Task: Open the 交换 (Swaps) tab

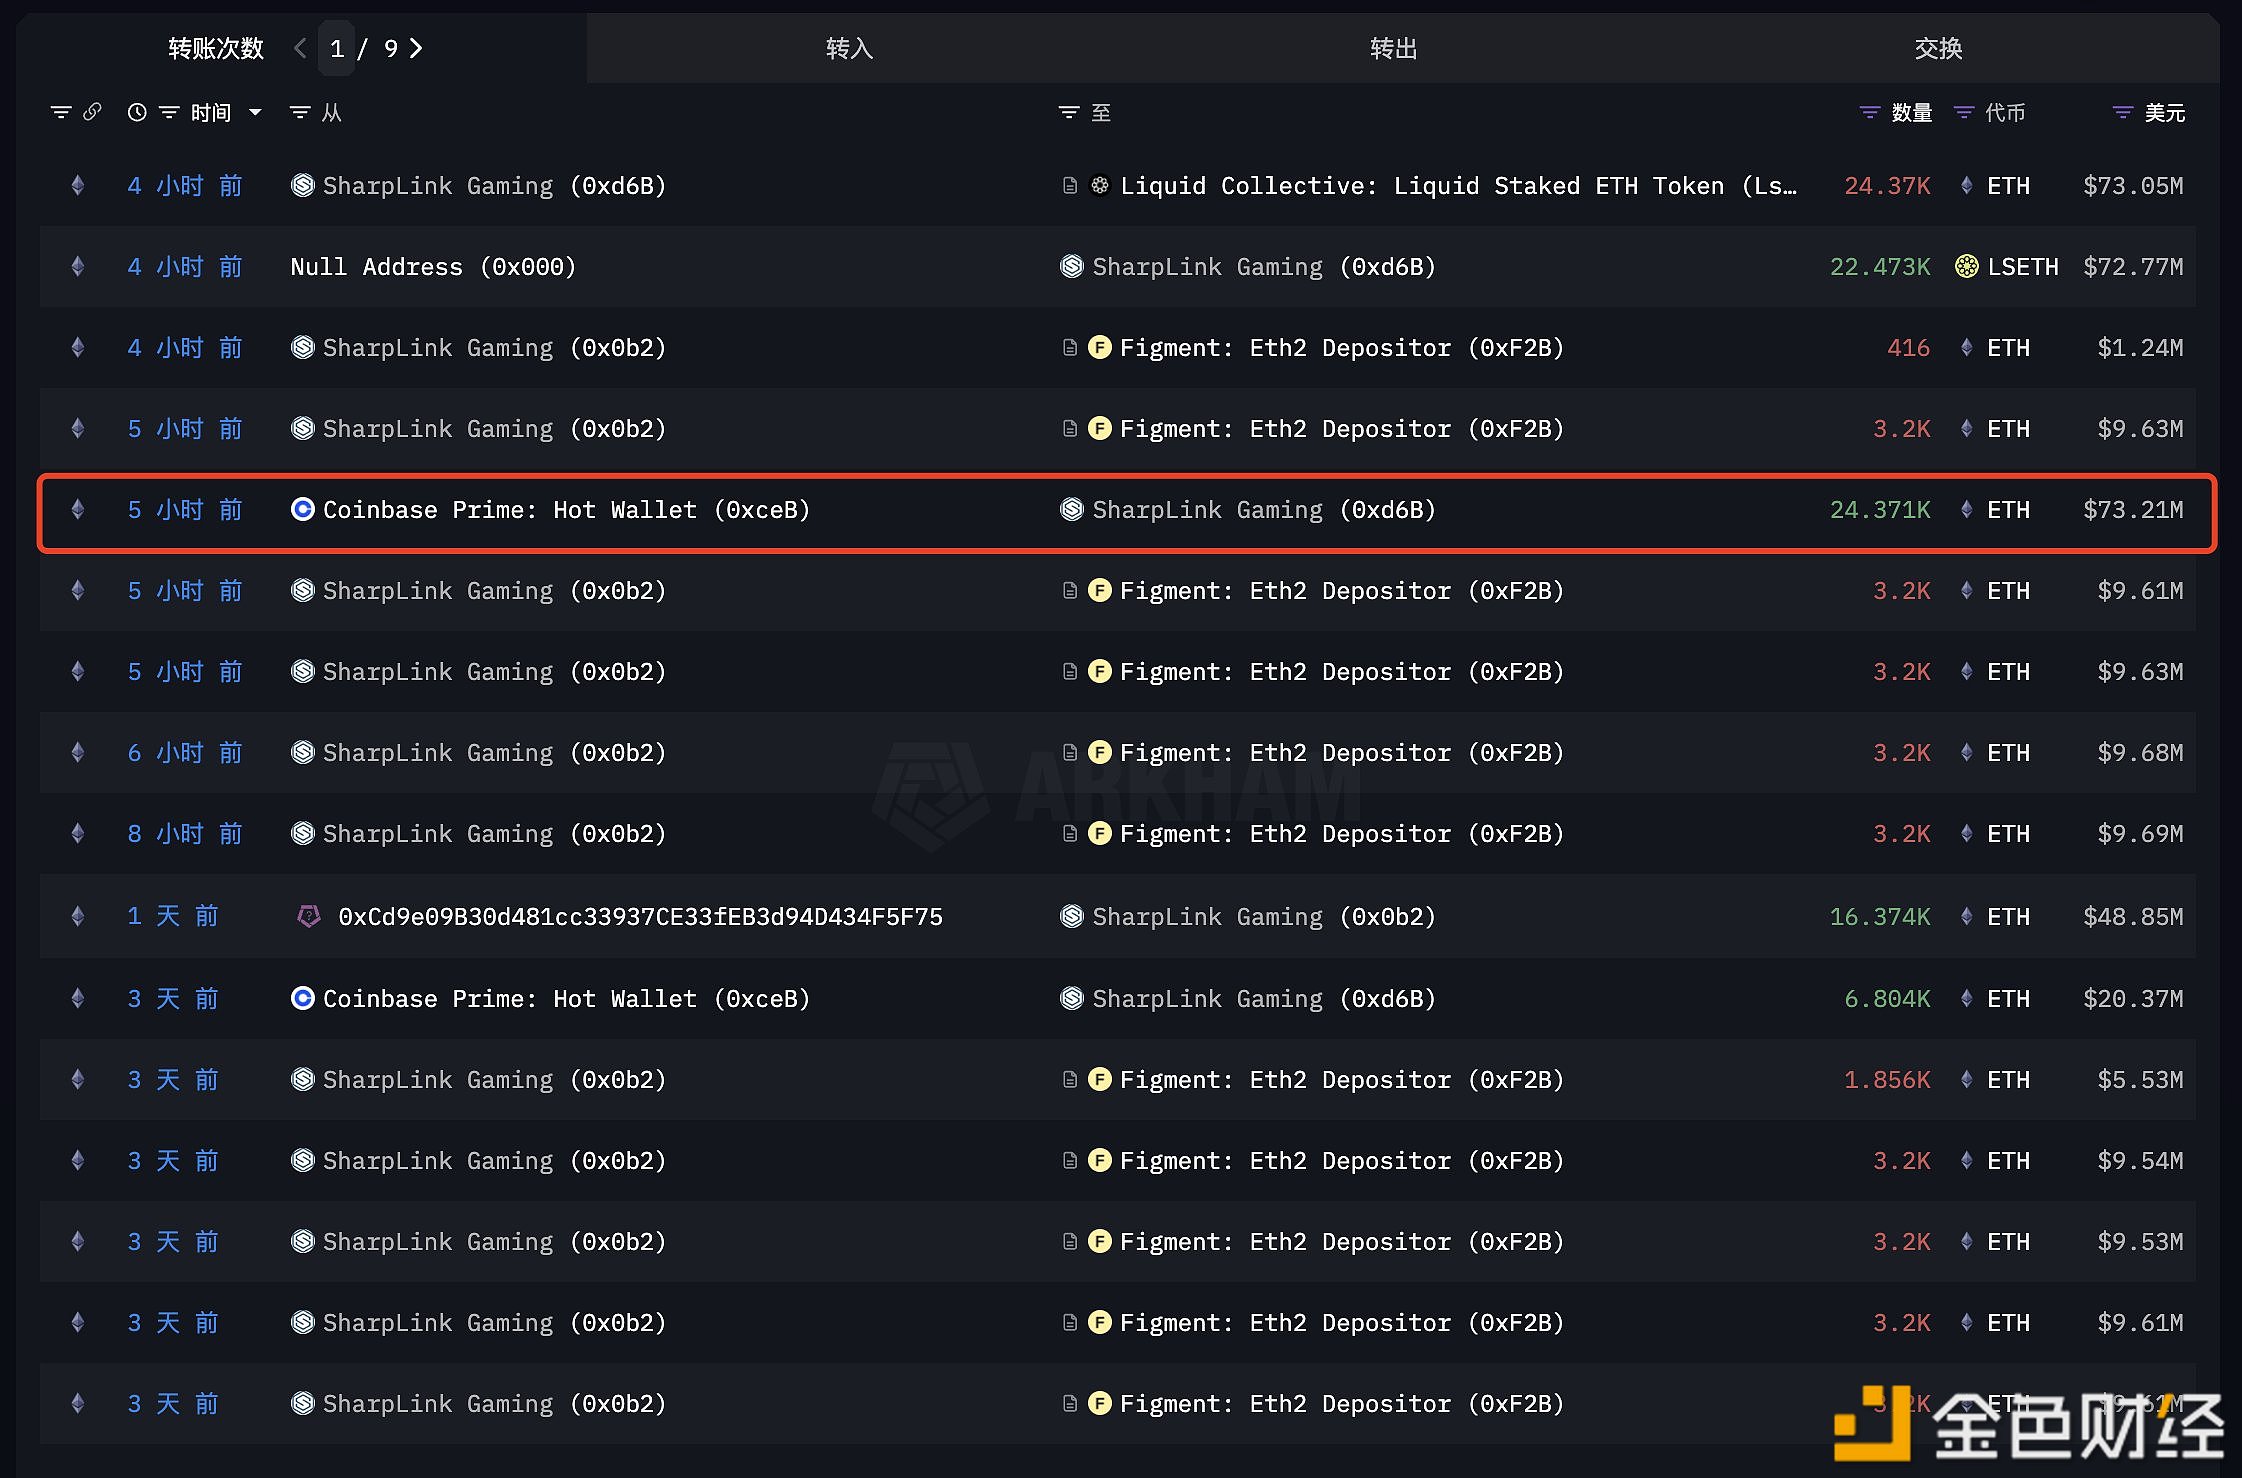Action: point(1937,48)
